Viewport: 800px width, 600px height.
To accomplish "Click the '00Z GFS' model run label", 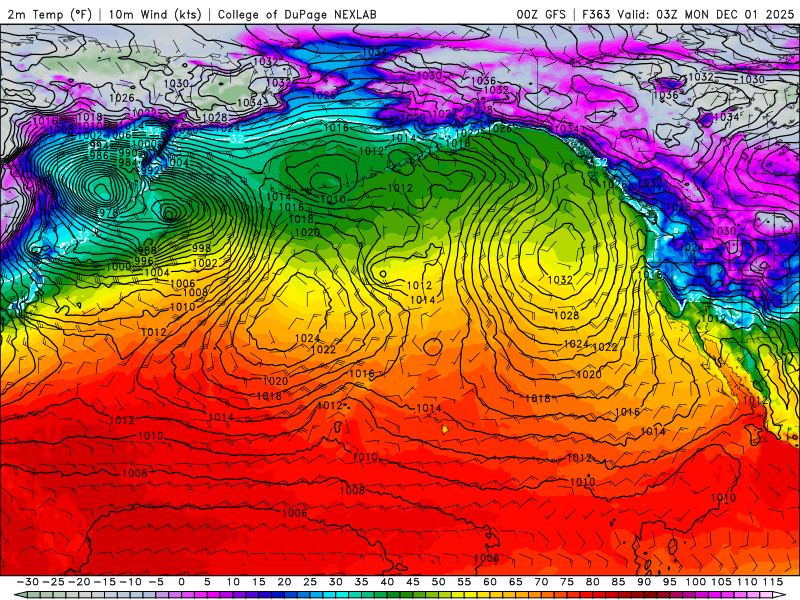I will point(541,14).
